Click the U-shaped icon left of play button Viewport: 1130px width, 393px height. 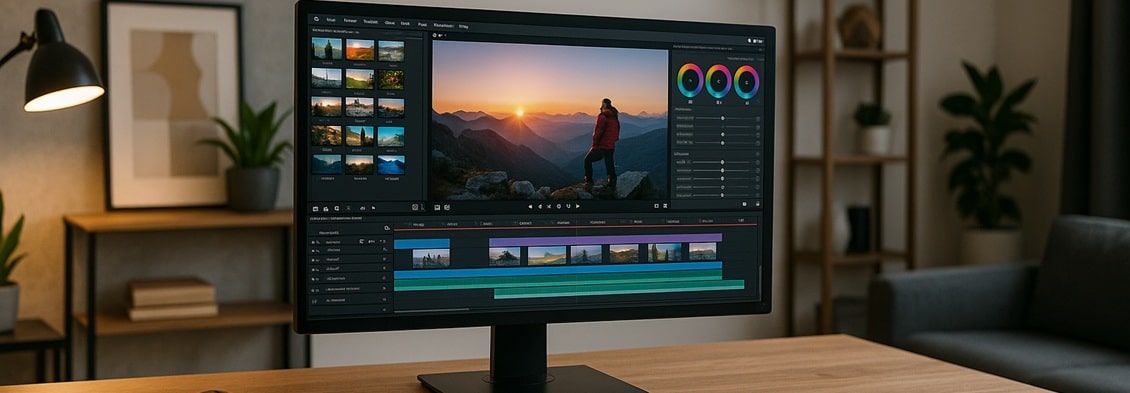point(568,206)
